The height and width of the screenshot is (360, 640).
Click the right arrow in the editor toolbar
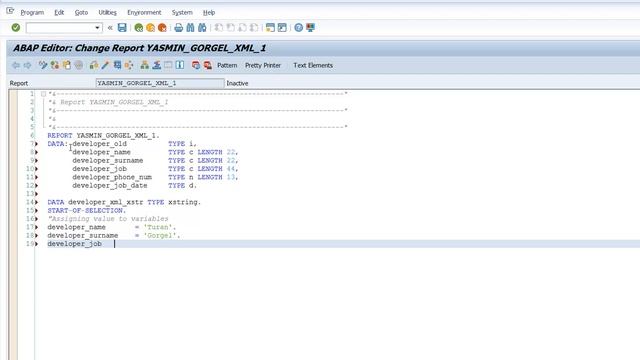coord(27,65)
